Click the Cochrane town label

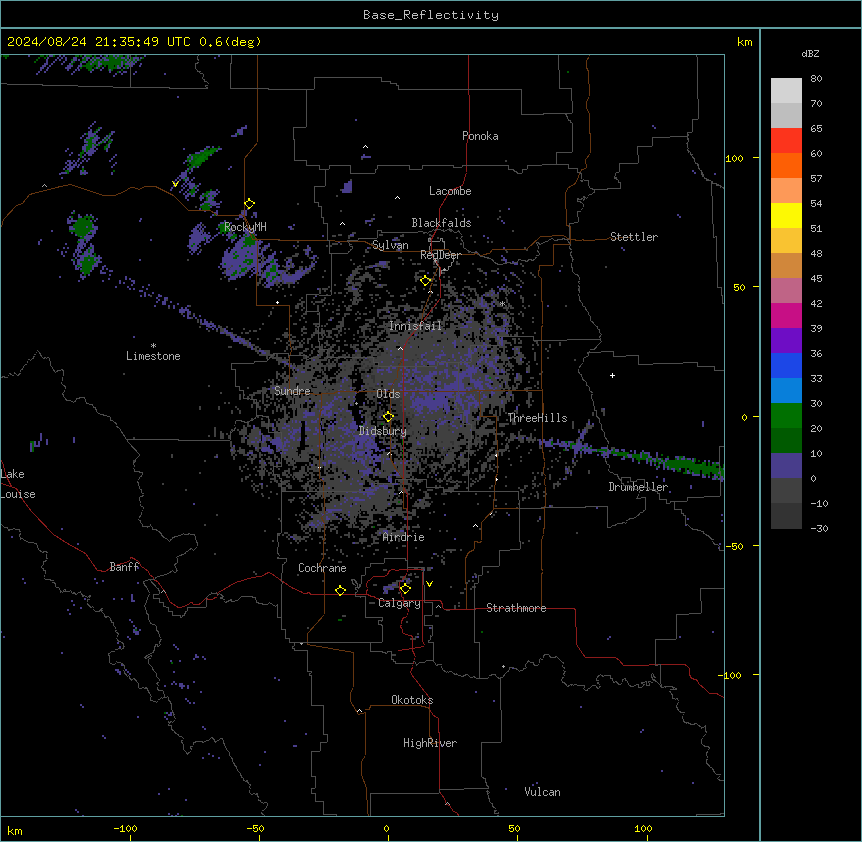322,568
